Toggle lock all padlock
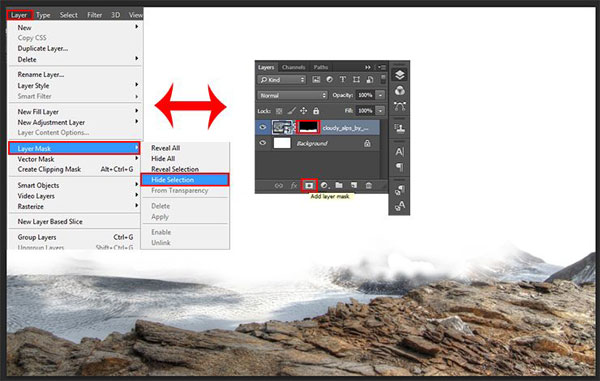This screenshot has width=600, height=381. (x=316, y=111)
